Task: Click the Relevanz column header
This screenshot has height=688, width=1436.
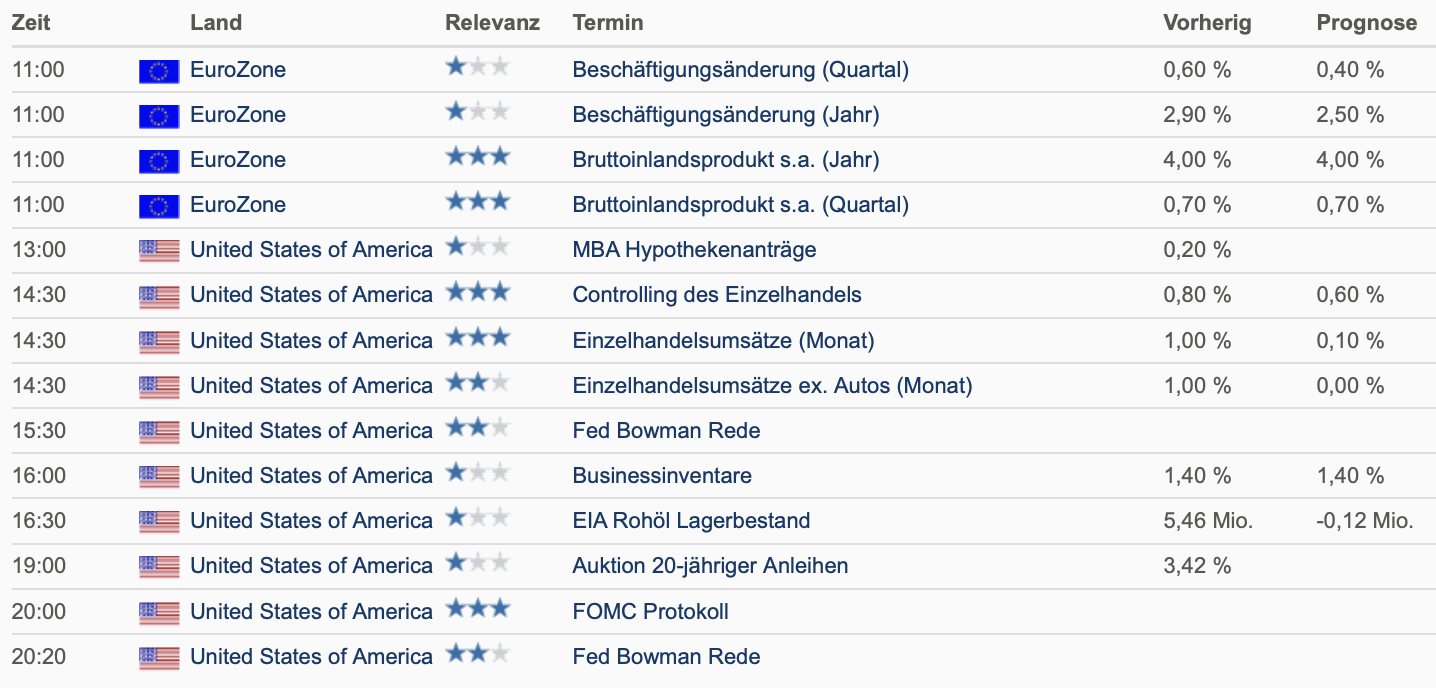Action: point(492,23)
